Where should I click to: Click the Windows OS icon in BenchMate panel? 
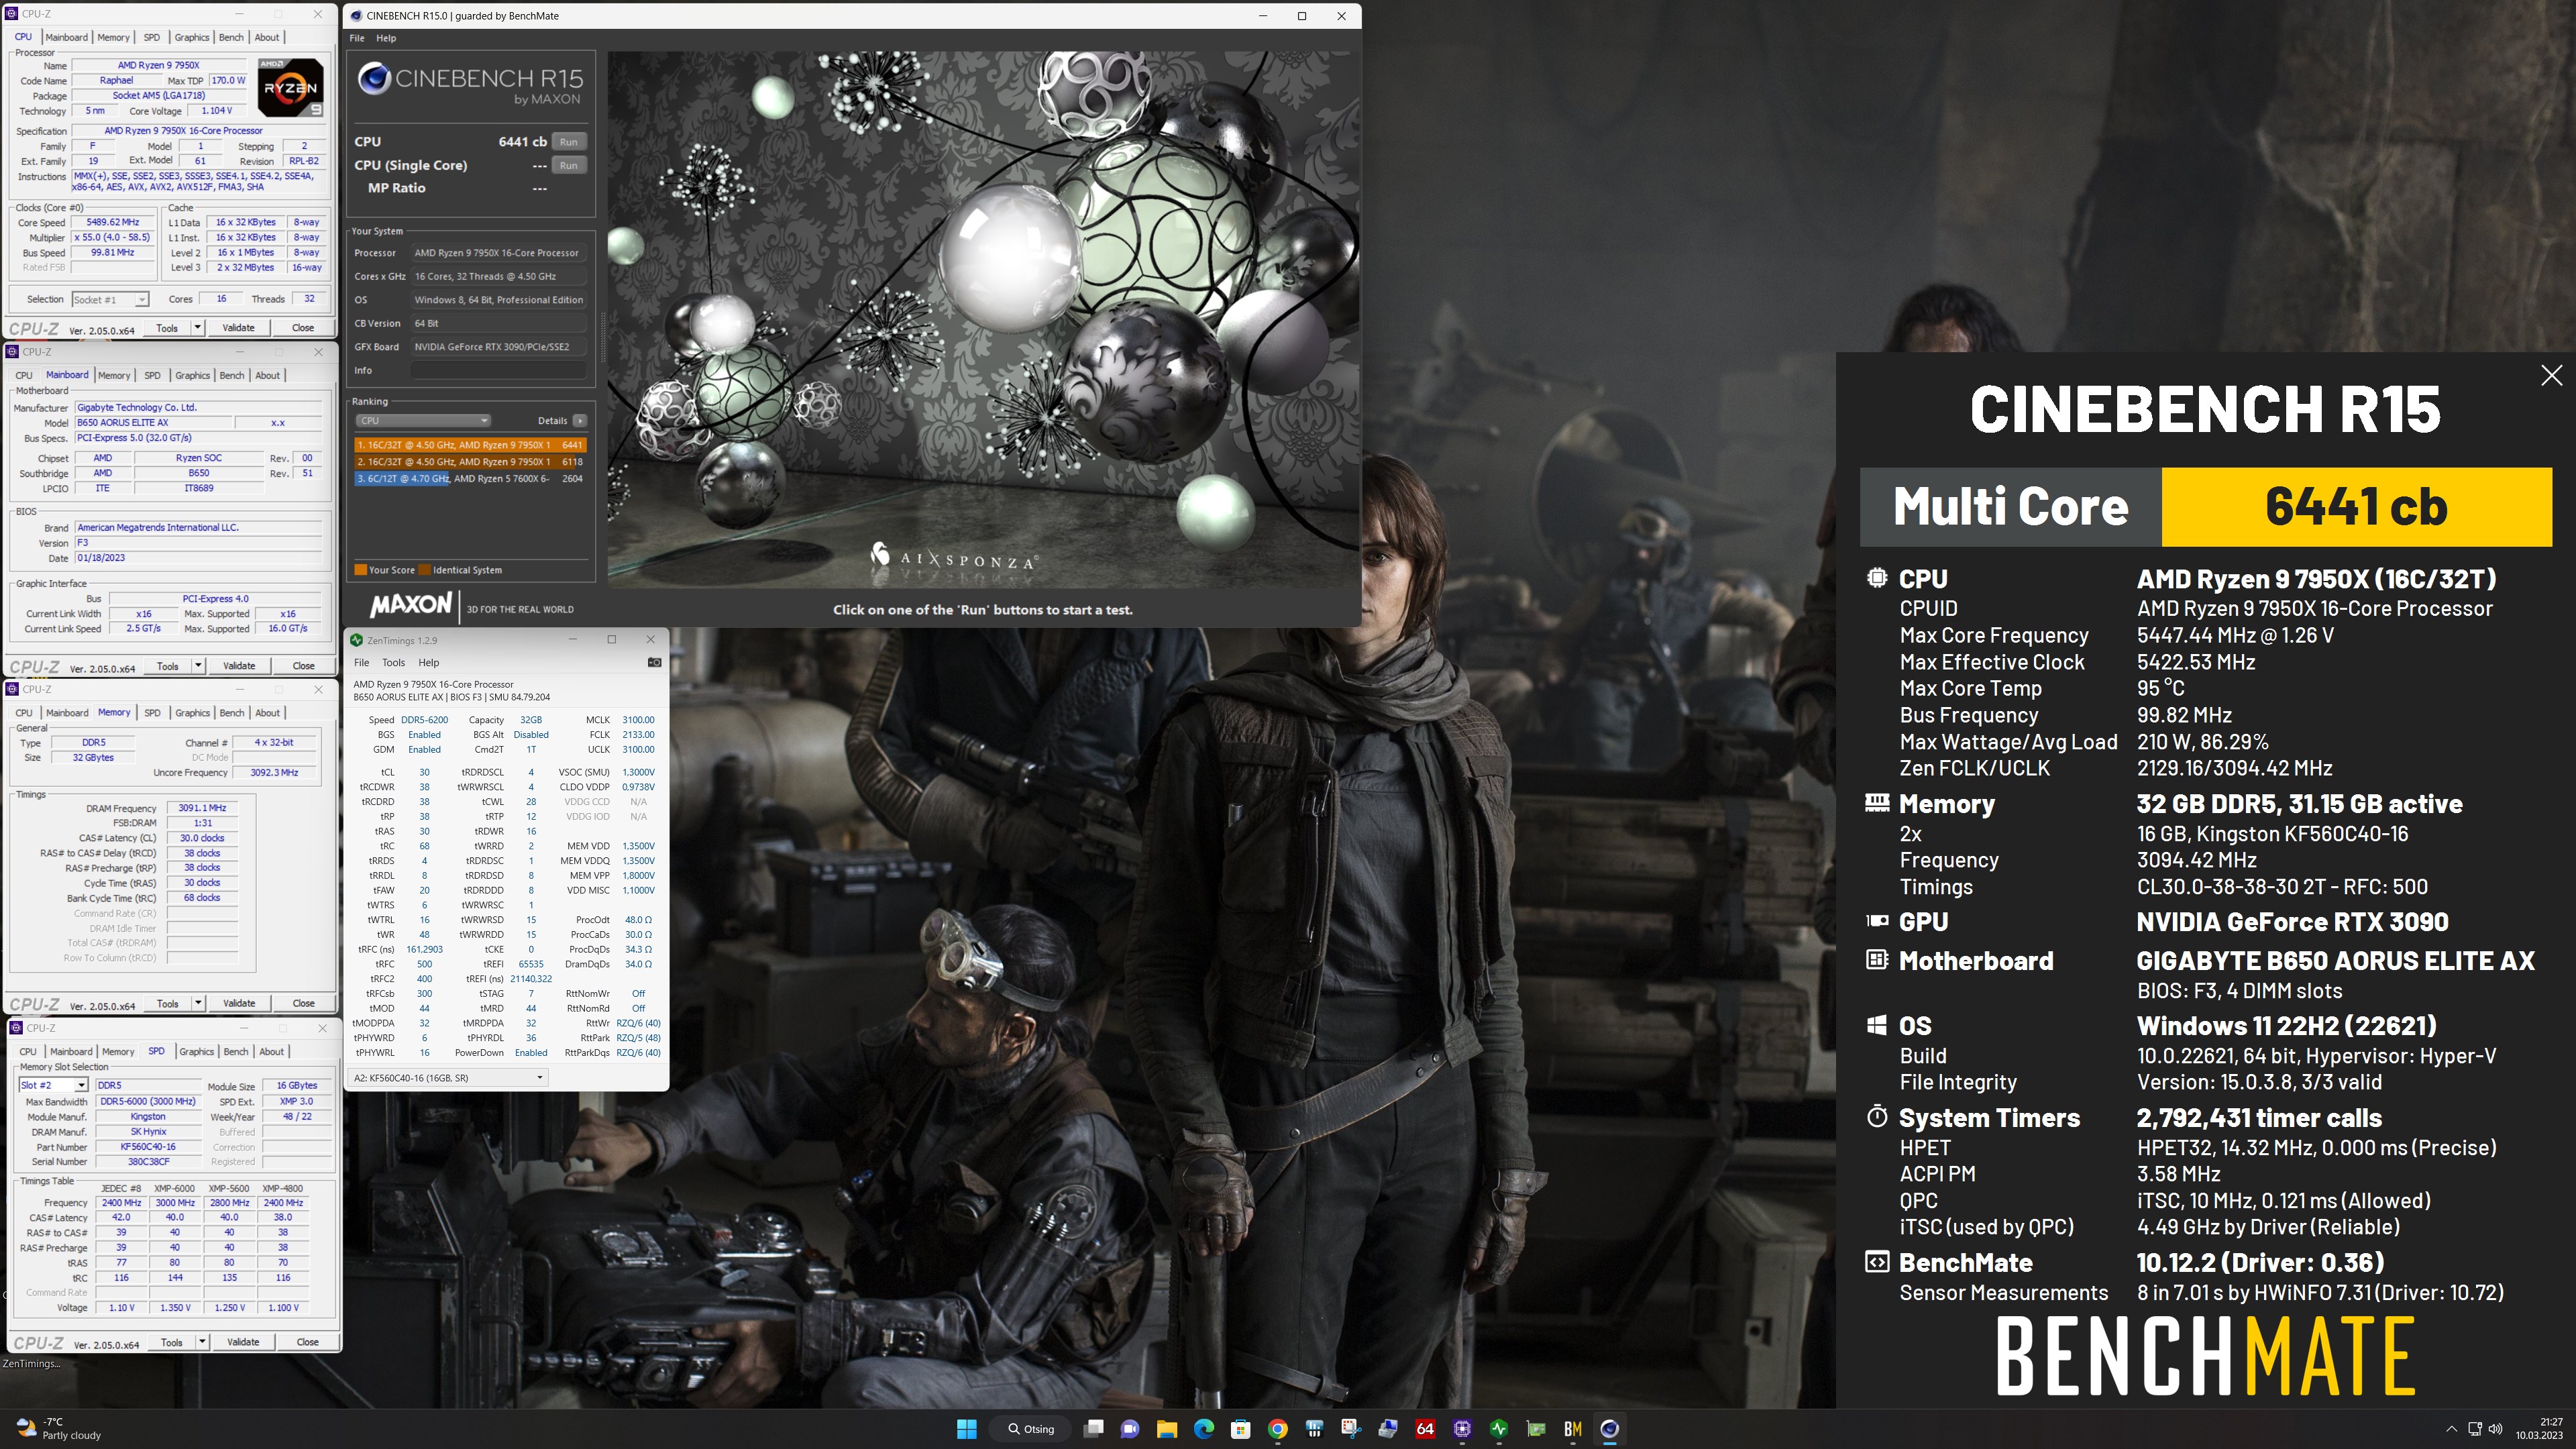1876,1025
